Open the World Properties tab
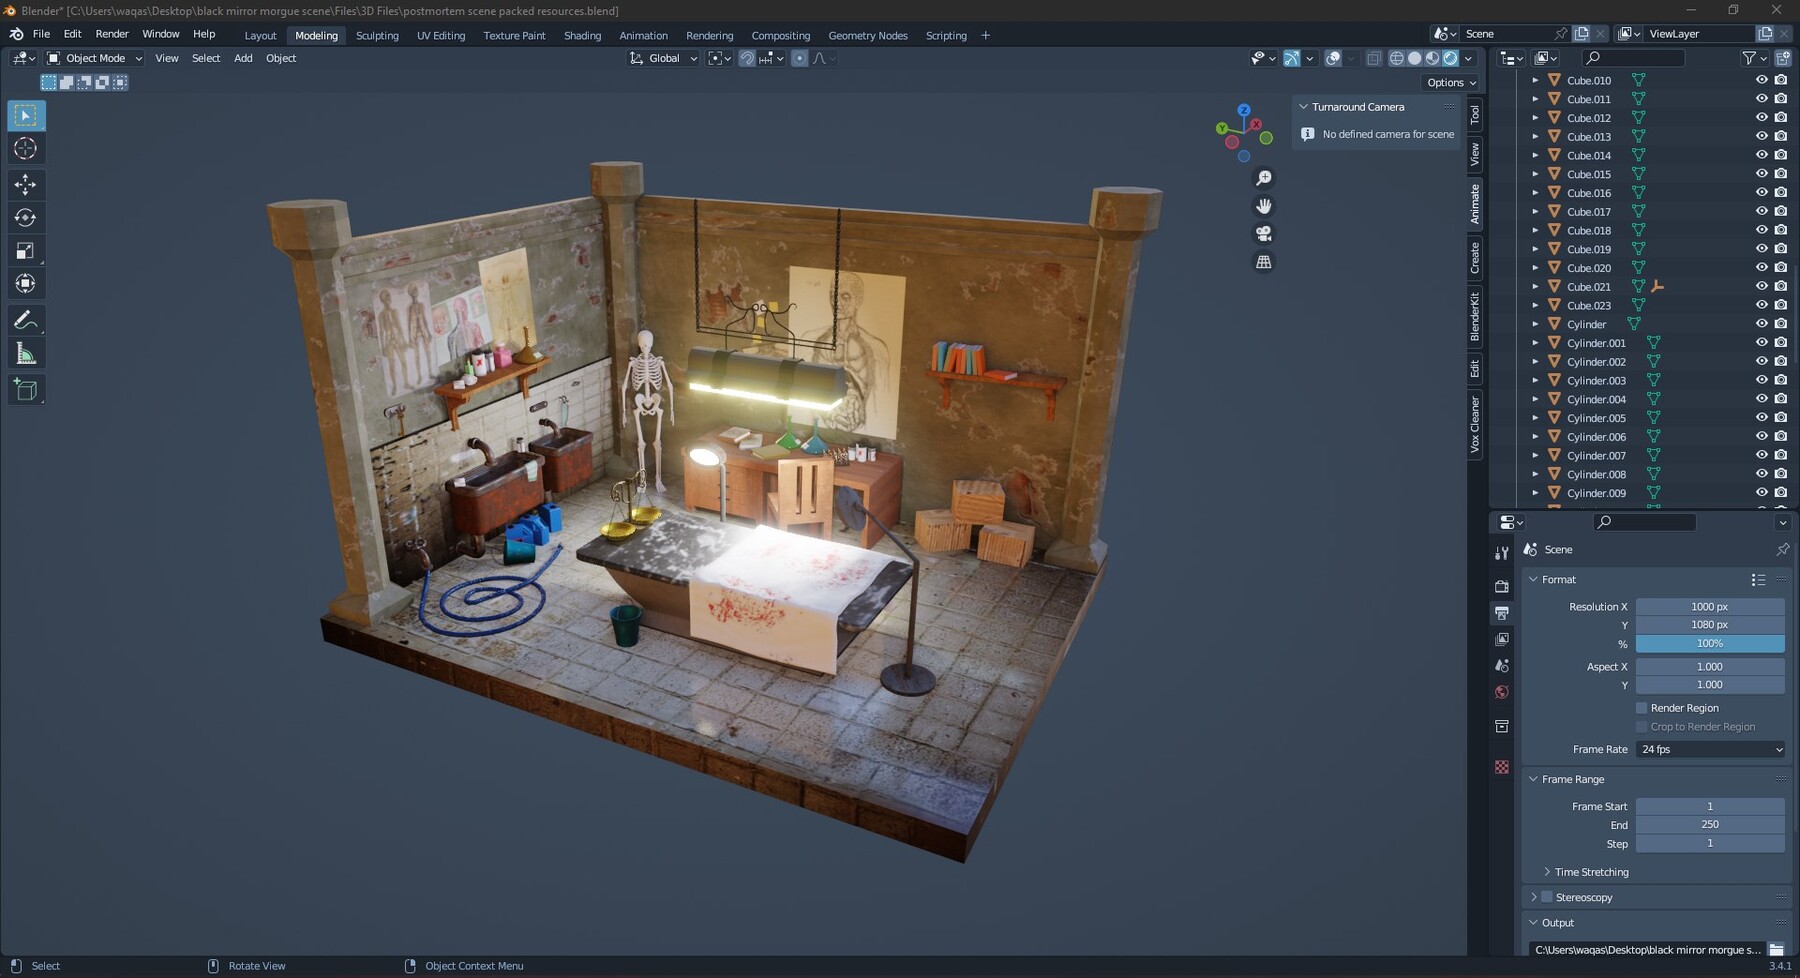The height and width of the screenshot is (978, 1800). 1502,692
